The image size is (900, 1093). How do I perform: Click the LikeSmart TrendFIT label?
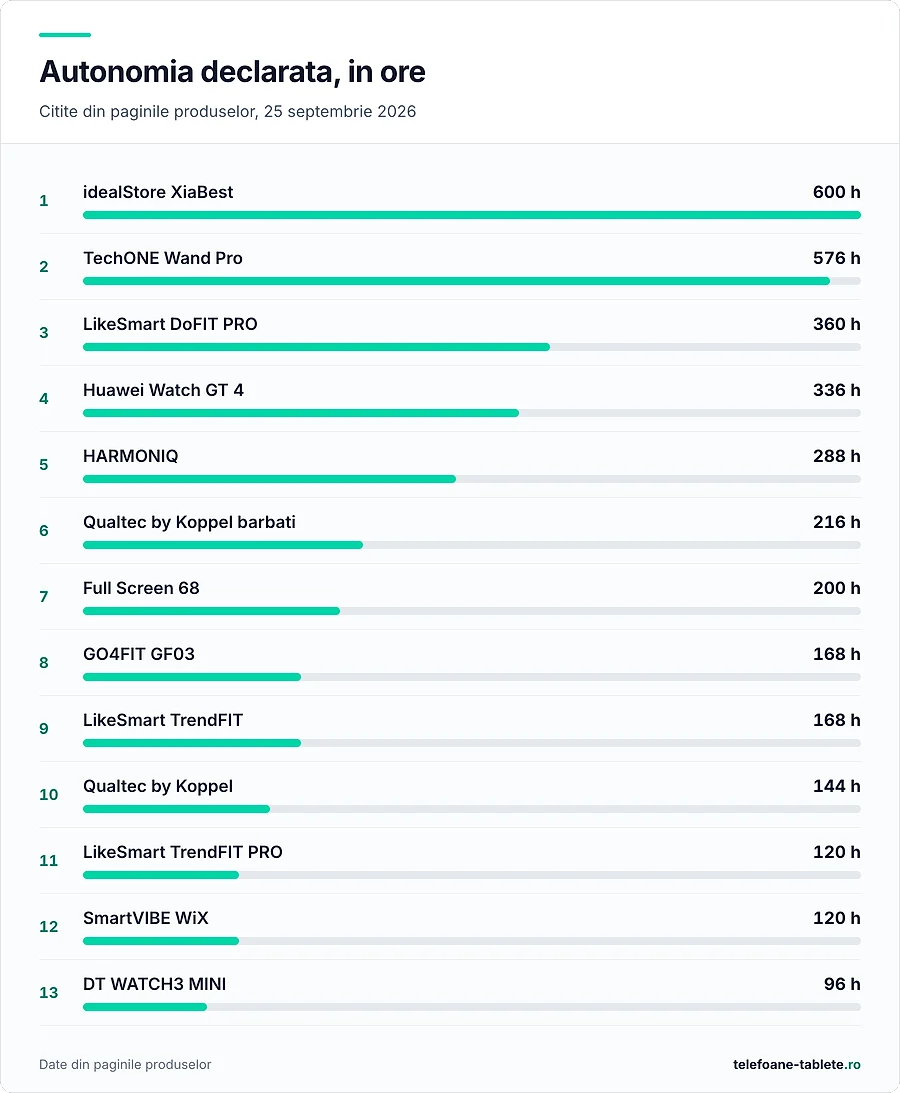click(162, 720)
